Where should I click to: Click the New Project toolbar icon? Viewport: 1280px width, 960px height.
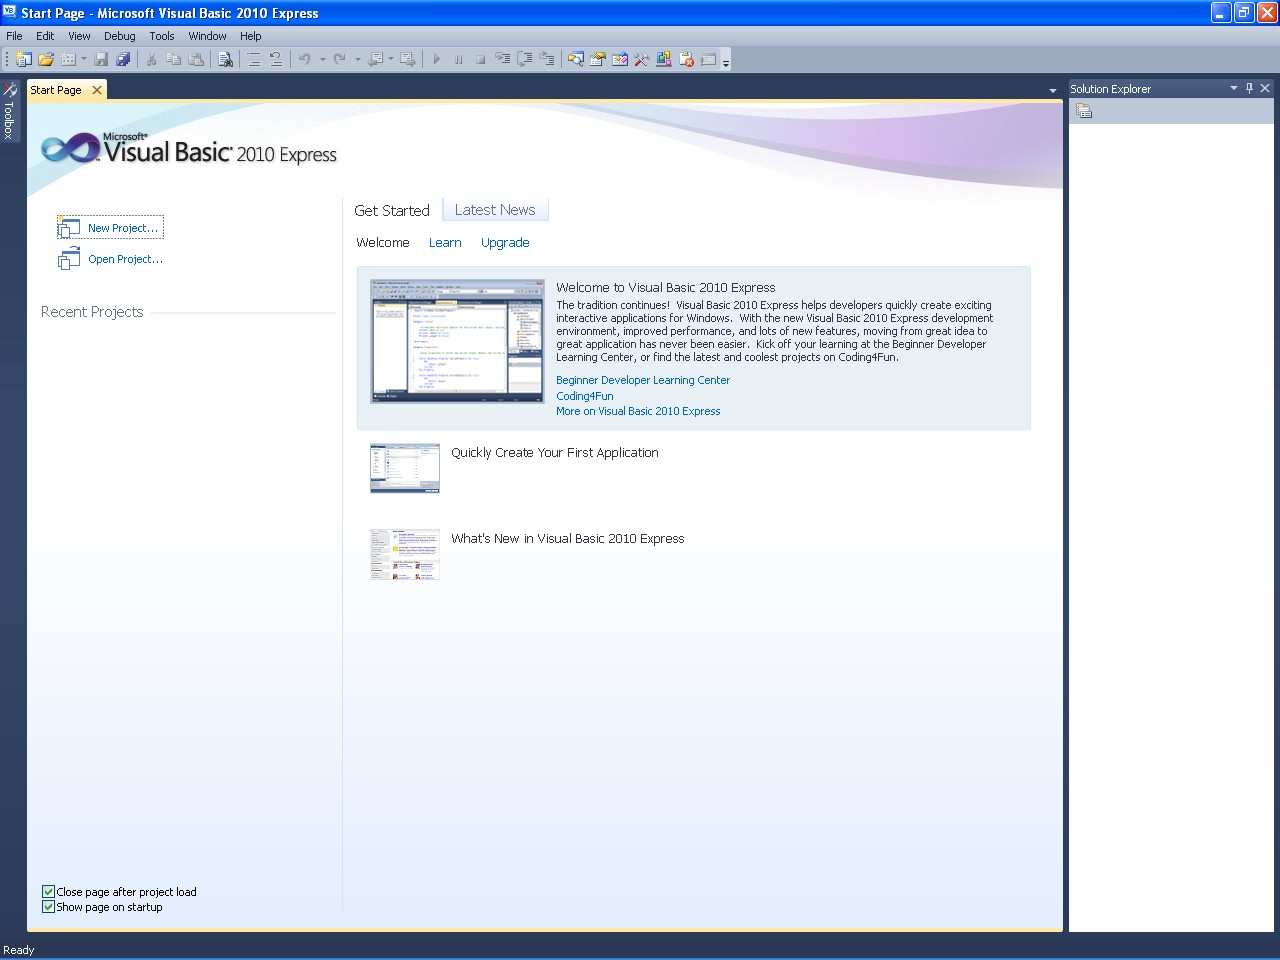(x=23, y=59)
